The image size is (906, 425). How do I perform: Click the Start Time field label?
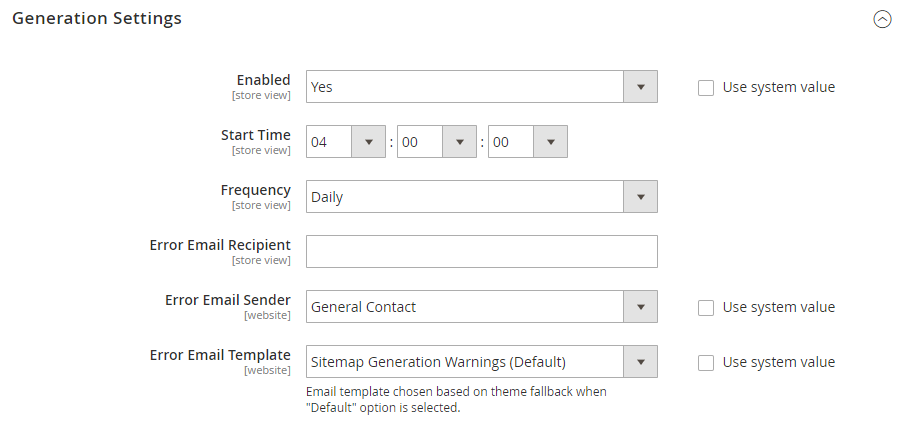(255, 135)
